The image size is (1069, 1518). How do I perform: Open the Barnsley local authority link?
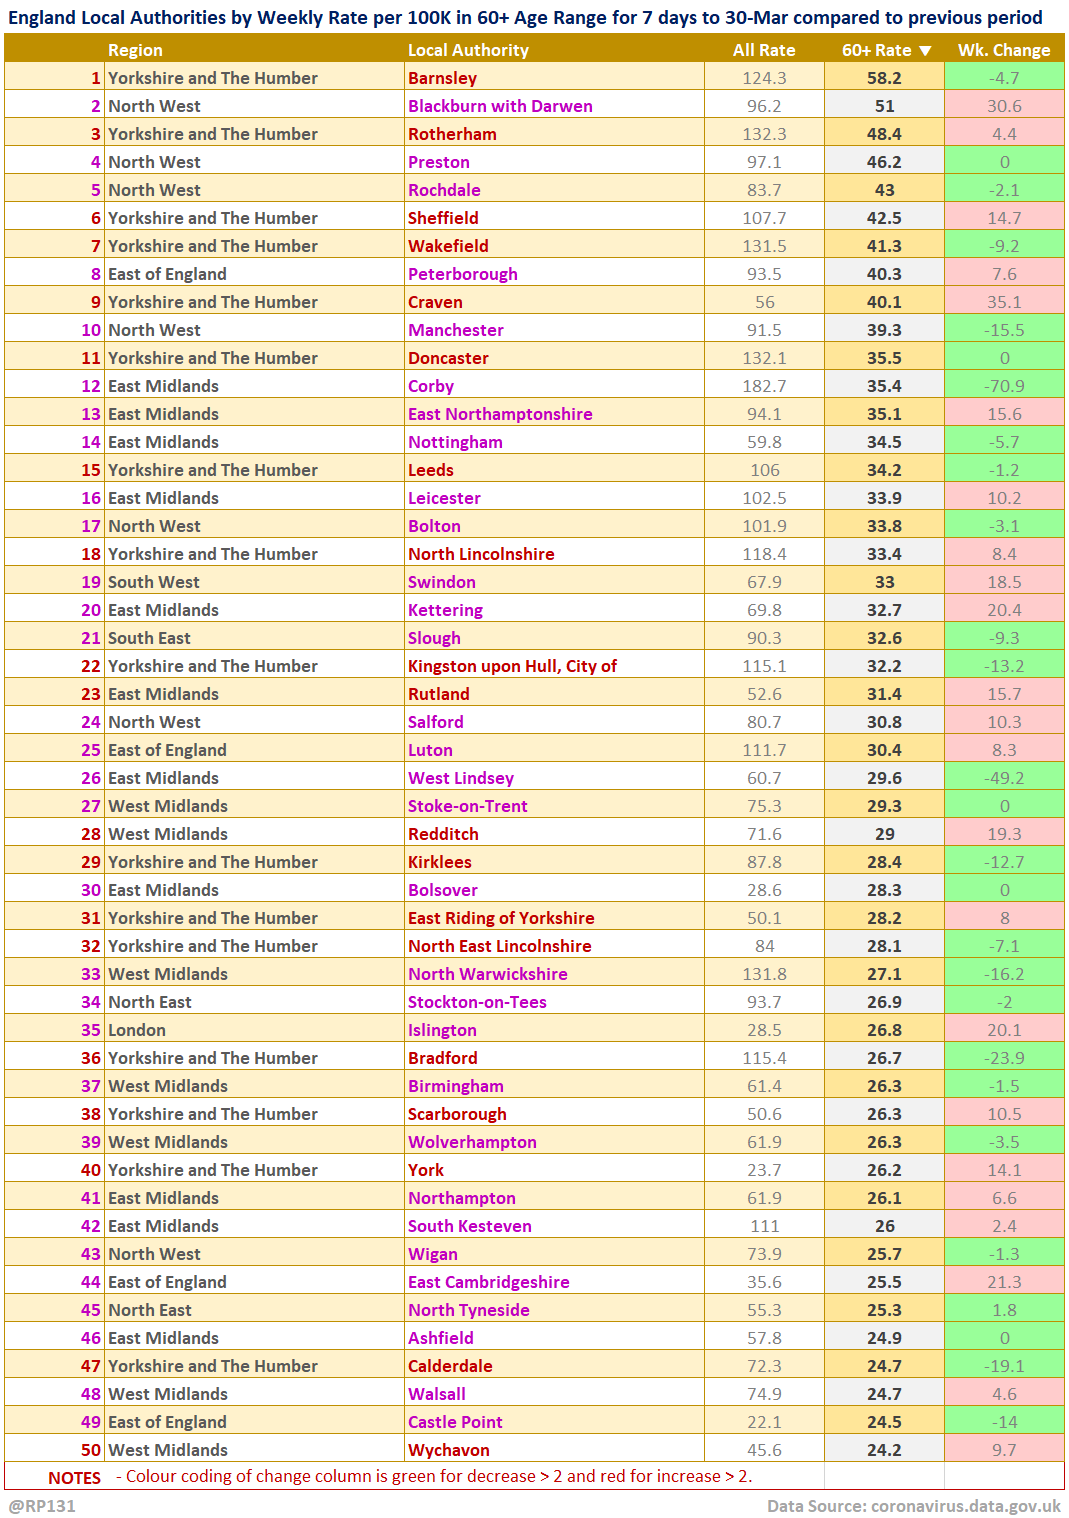coord(442,78)
